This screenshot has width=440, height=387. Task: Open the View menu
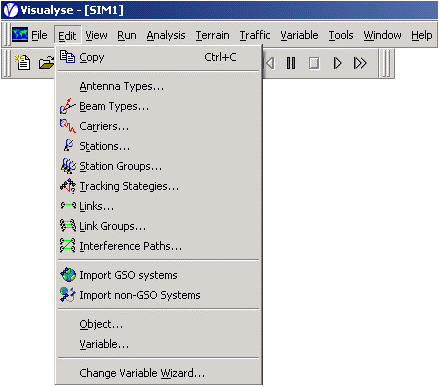coord(96,35)
